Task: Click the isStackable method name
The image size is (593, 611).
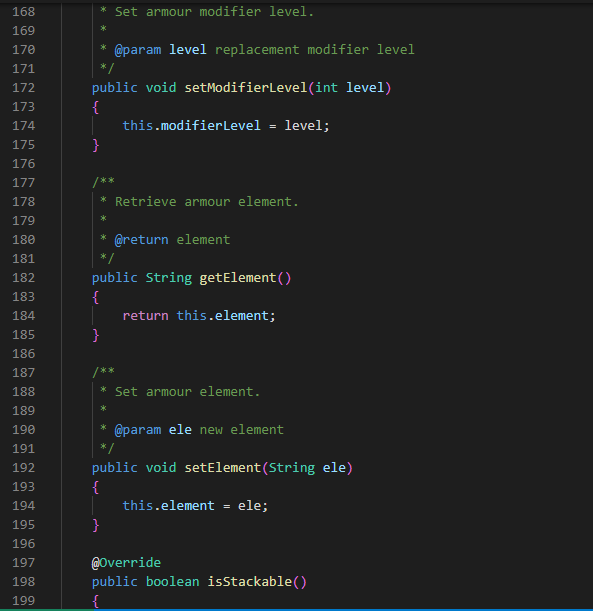Action: [249, 582]
